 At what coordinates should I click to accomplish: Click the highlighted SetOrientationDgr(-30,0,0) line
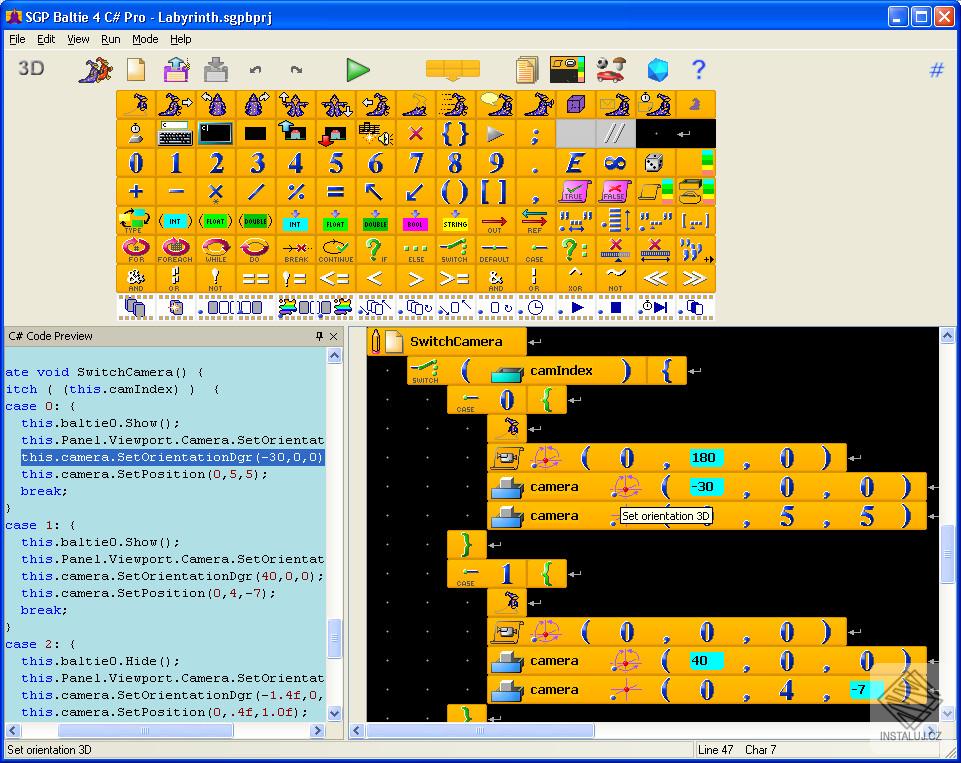coord(172,457)
